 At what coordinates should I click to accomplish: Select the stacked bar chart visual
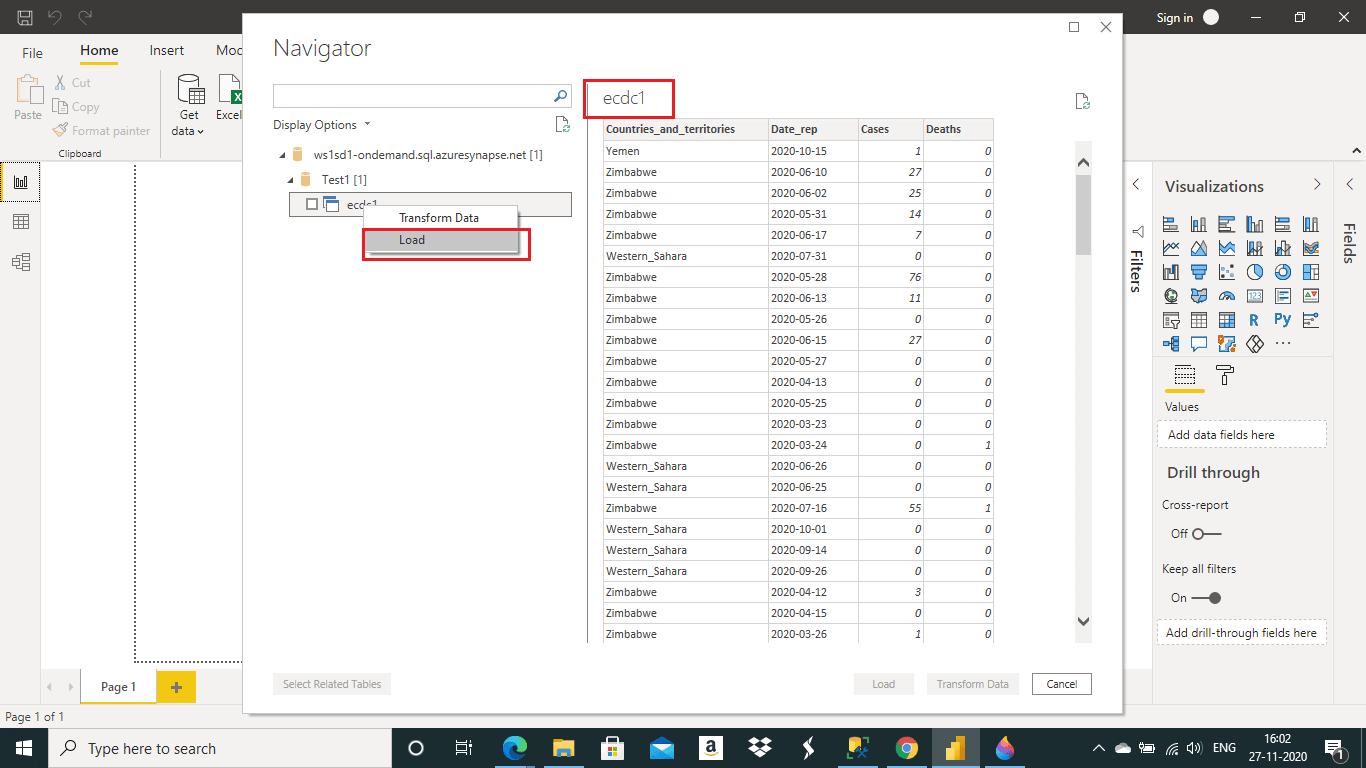1171,224
